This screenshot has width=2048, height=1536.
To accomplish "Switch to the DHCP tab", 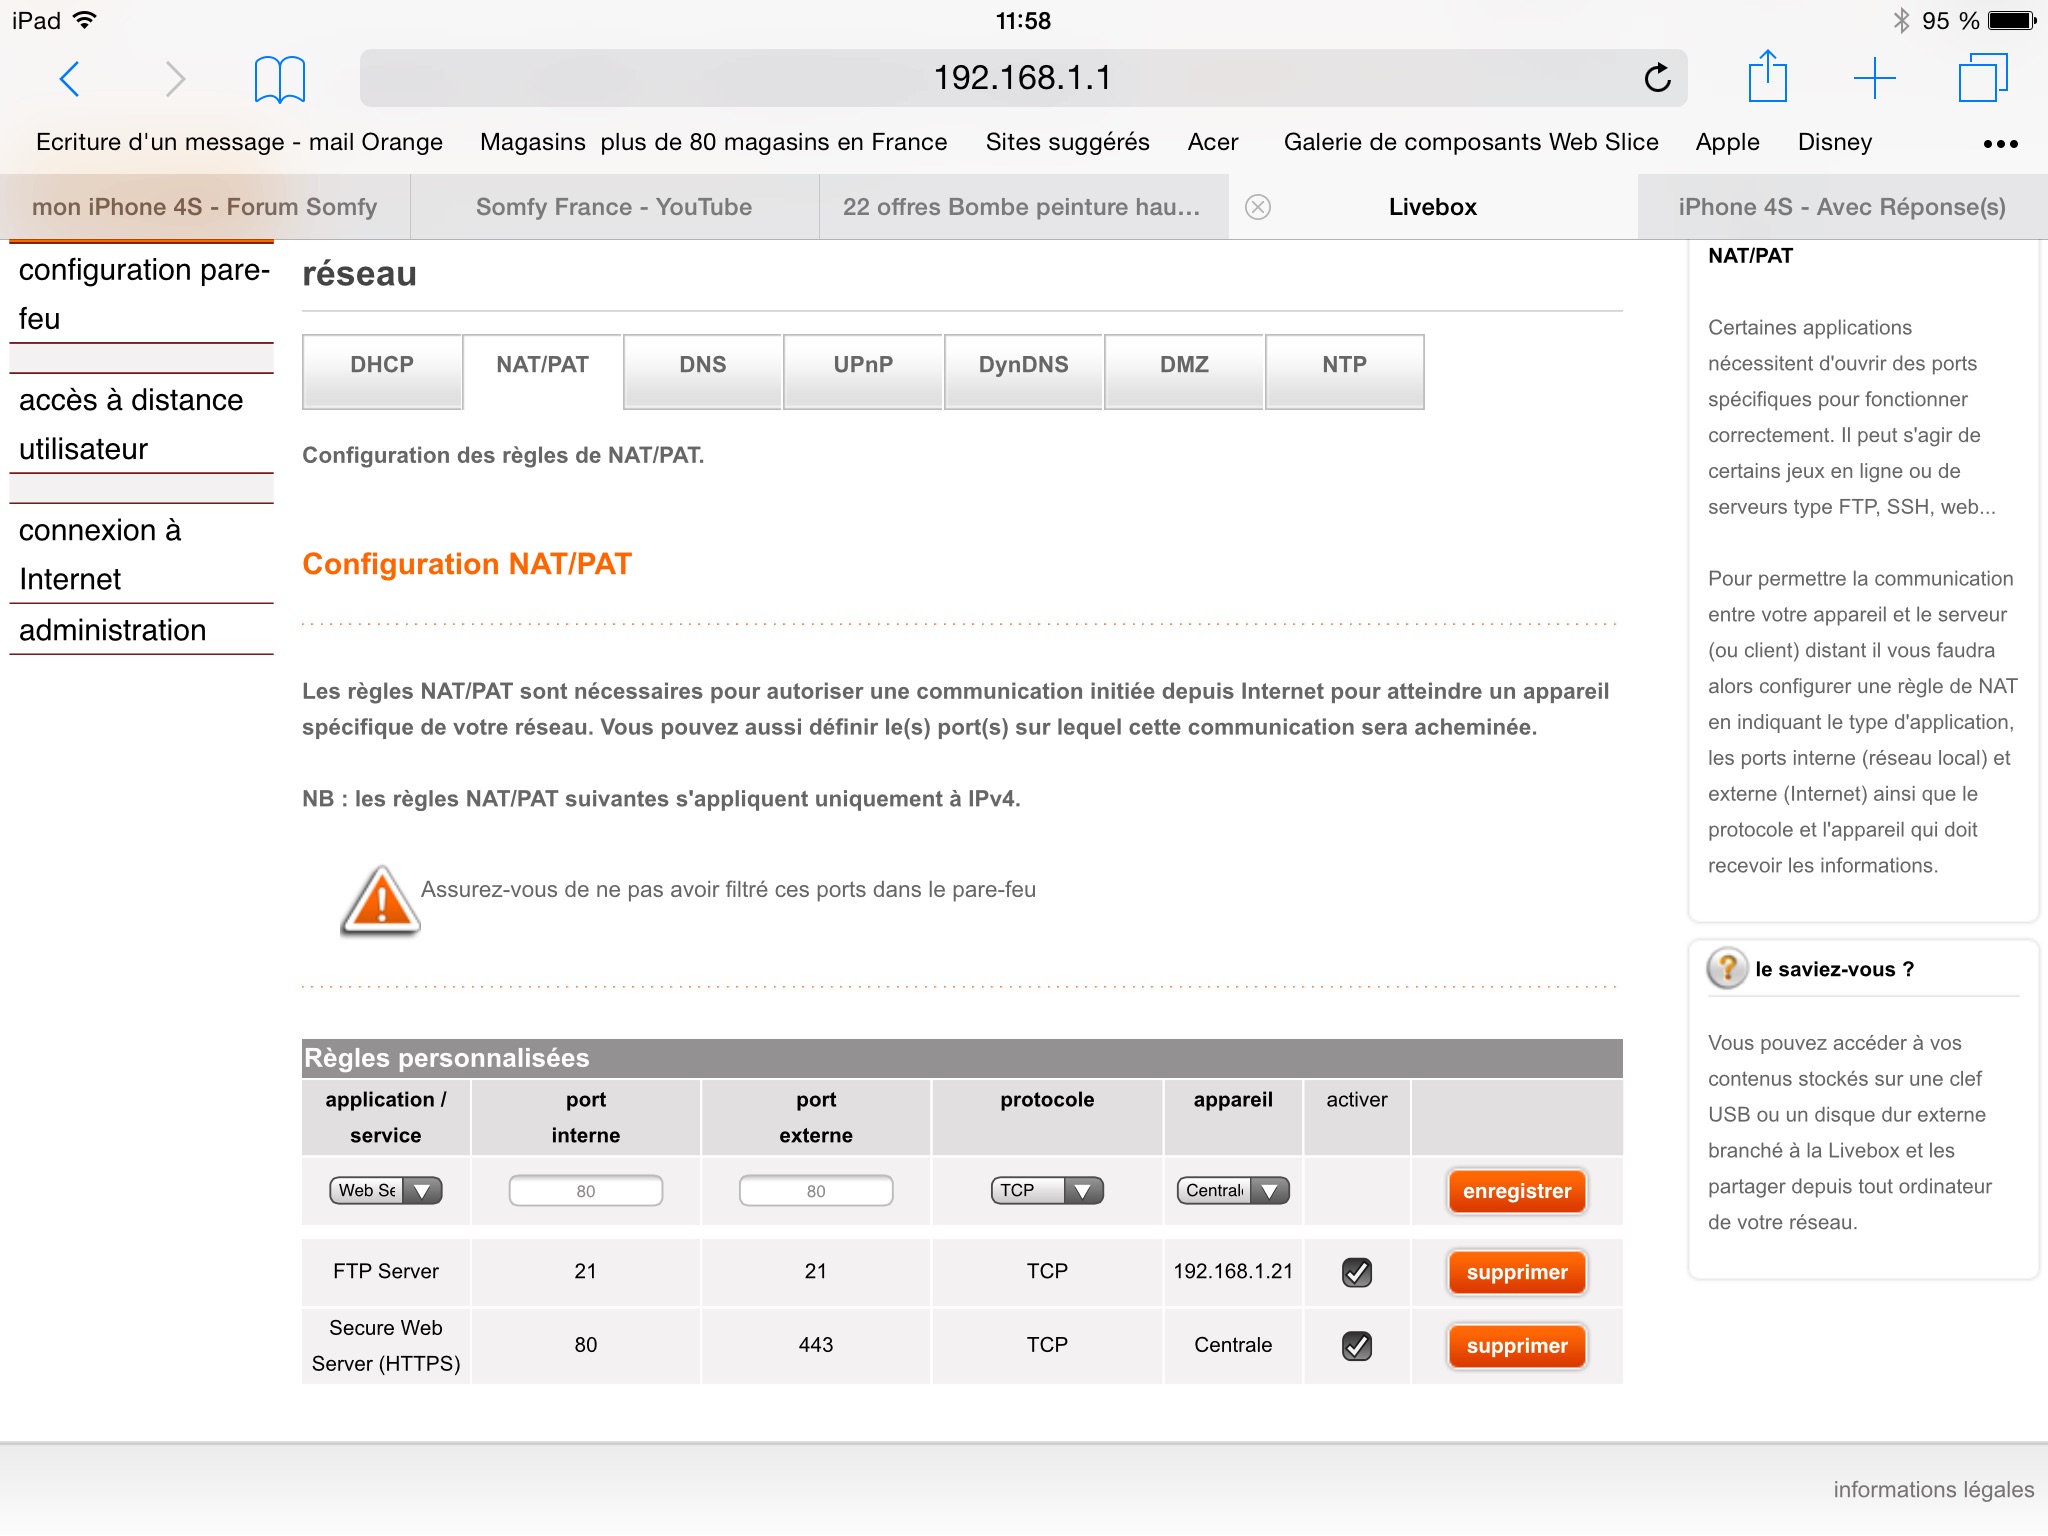I will tap(381, 365).
